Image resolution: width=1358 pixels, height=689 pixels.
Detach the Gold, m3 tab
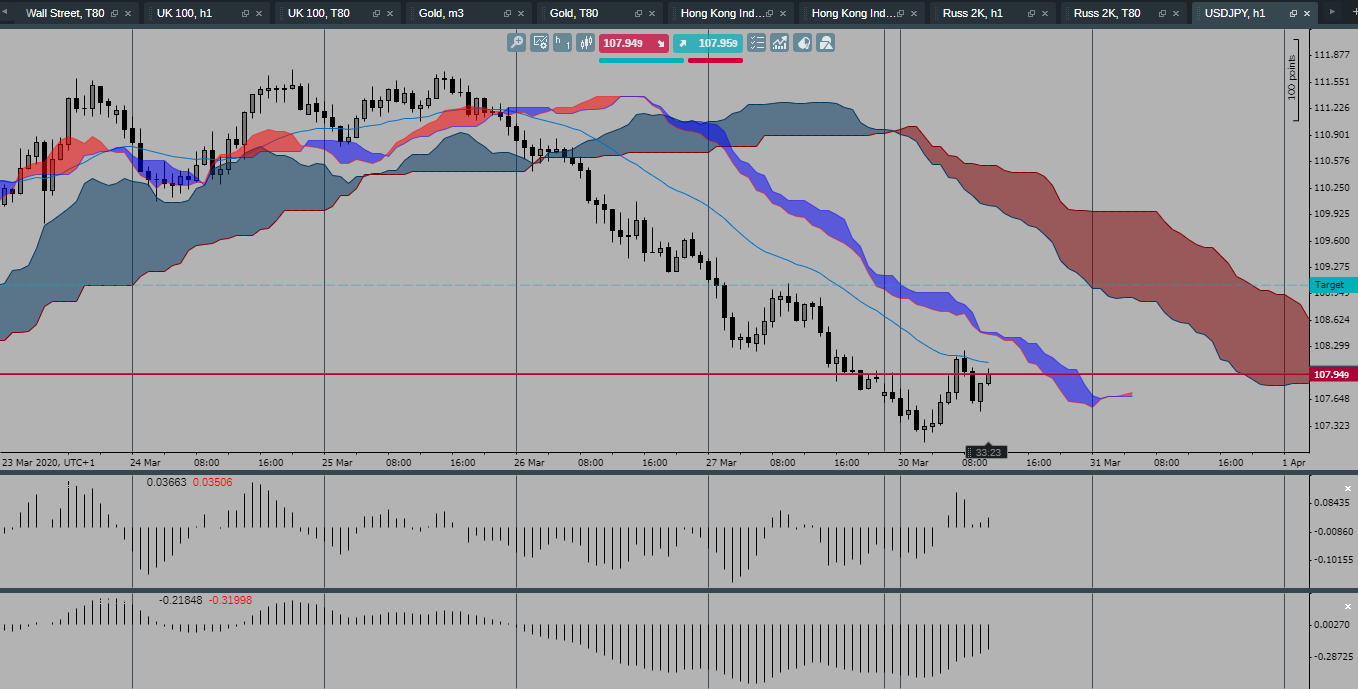point(508,14)
